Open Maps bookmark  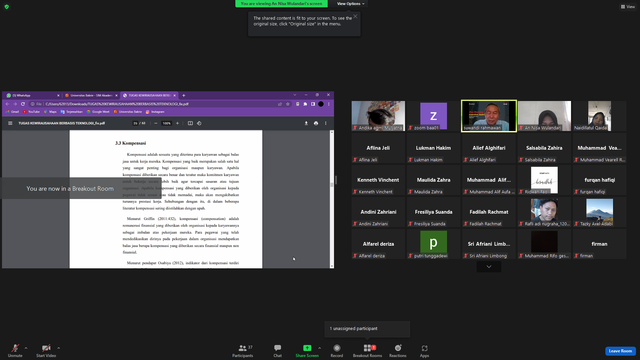tap(51, 112)
